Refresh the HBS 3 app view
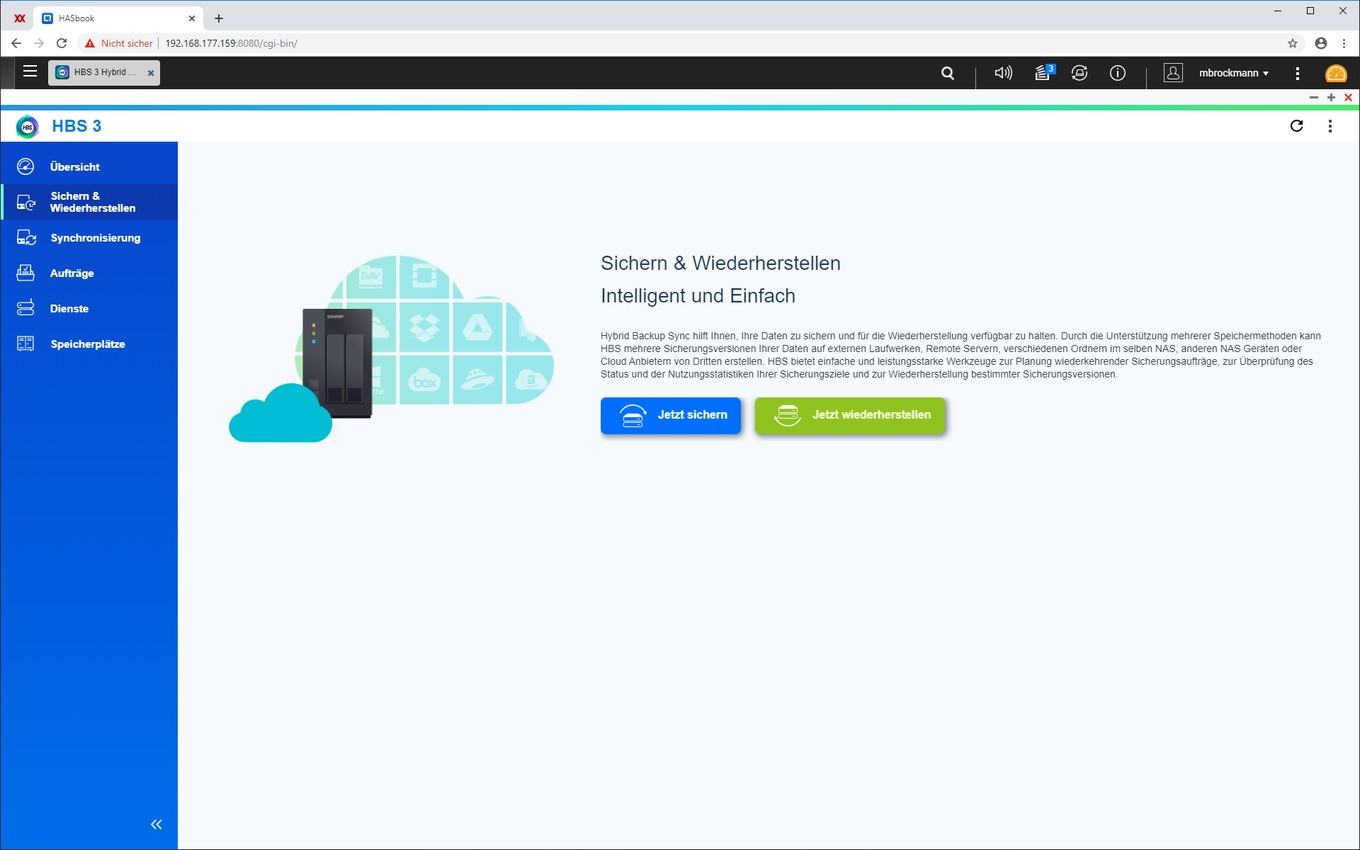 point(1297,126)
